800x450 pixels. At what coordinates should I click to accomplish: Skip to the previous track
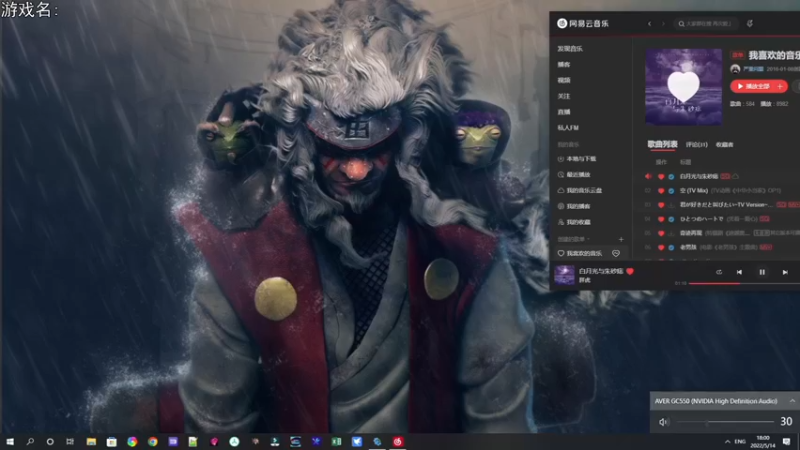pos(739,272)
